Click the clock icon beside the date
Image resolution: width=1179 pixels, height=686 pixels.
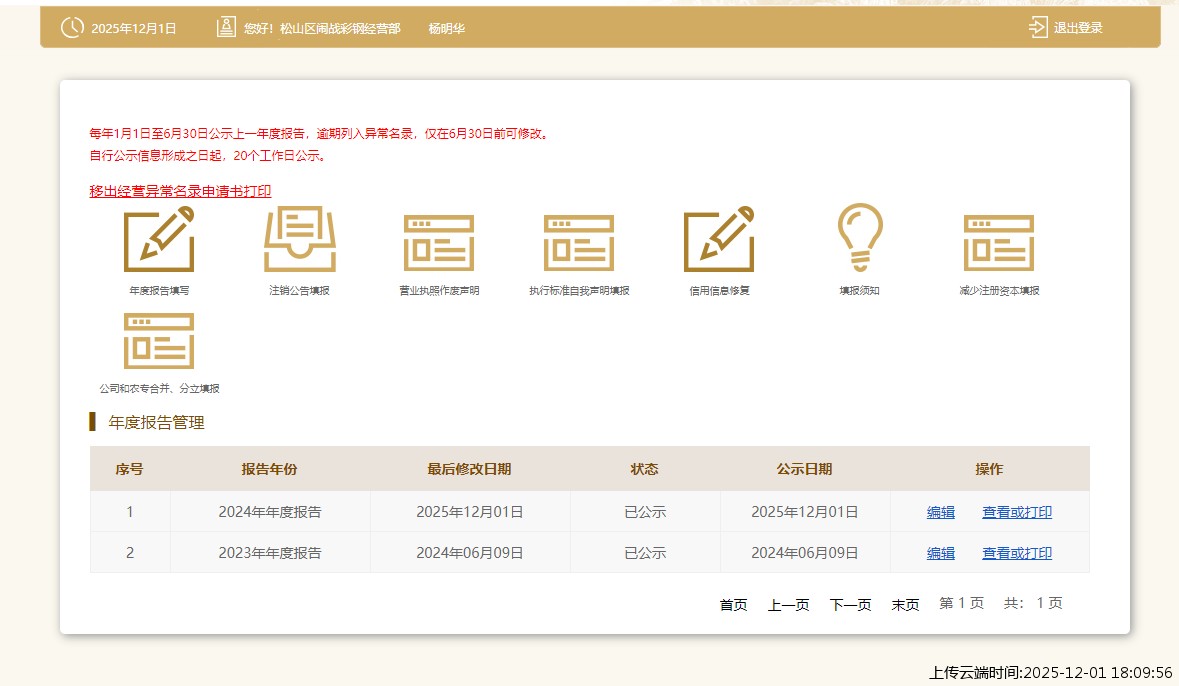(72, 27)
